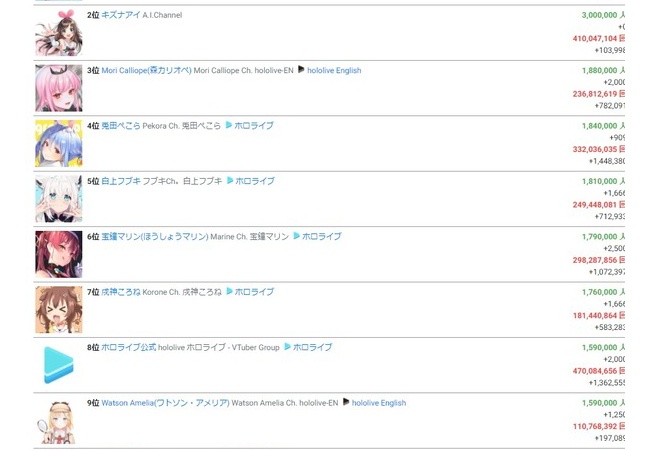Screen dimensions: 650x450
Task: Open ホロライブ group link in 宝鐘マリン row
Action: 322,237
